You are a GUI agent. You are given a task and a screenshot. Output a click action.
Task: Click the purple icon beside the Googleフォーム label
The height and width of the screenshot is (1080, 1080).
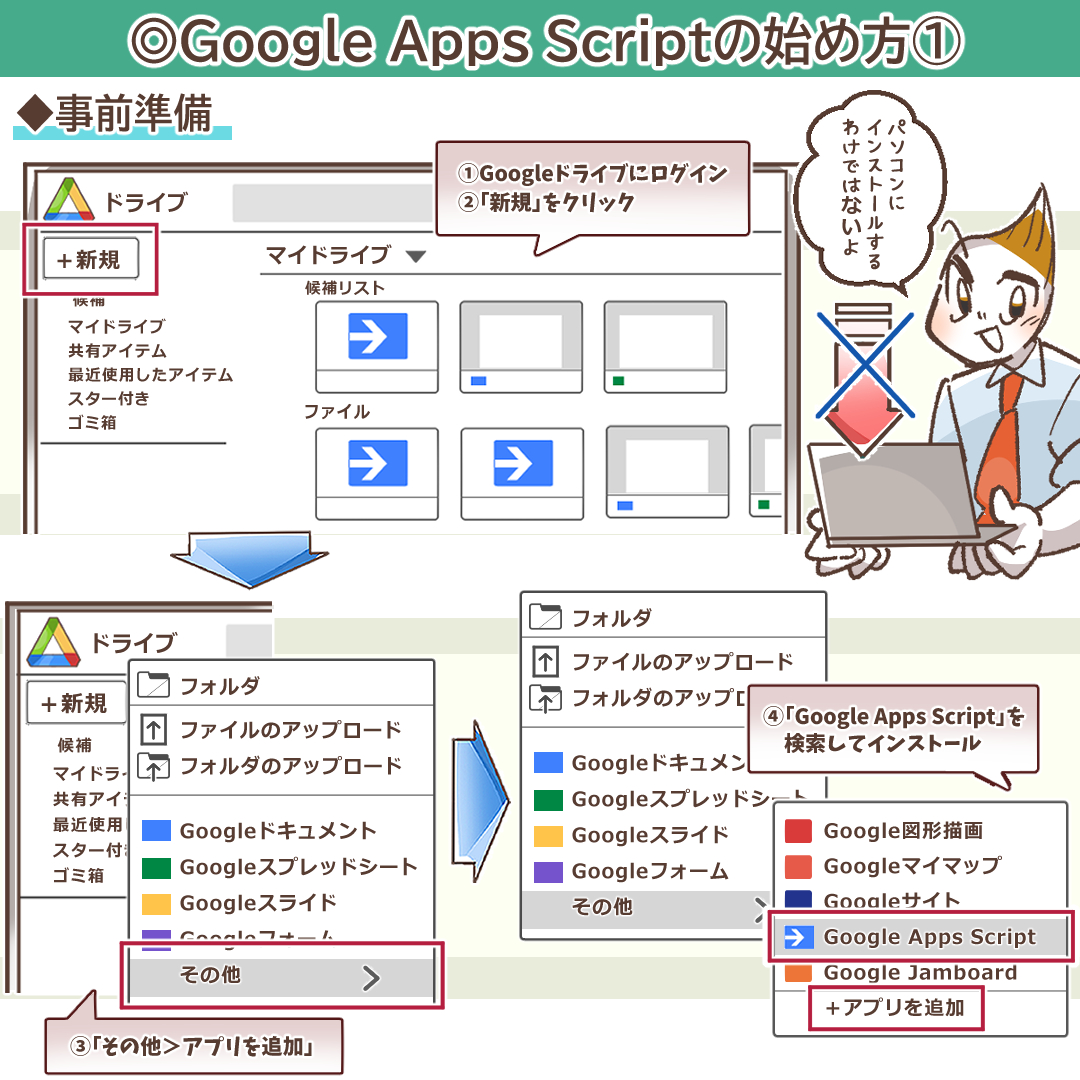tap(548, 871)
